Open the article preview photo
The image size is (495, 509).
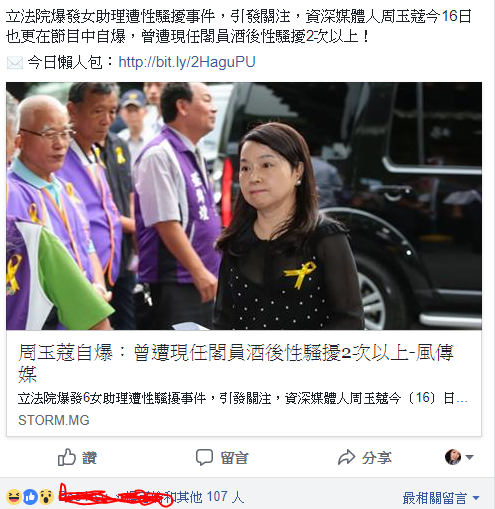(244, 206)
